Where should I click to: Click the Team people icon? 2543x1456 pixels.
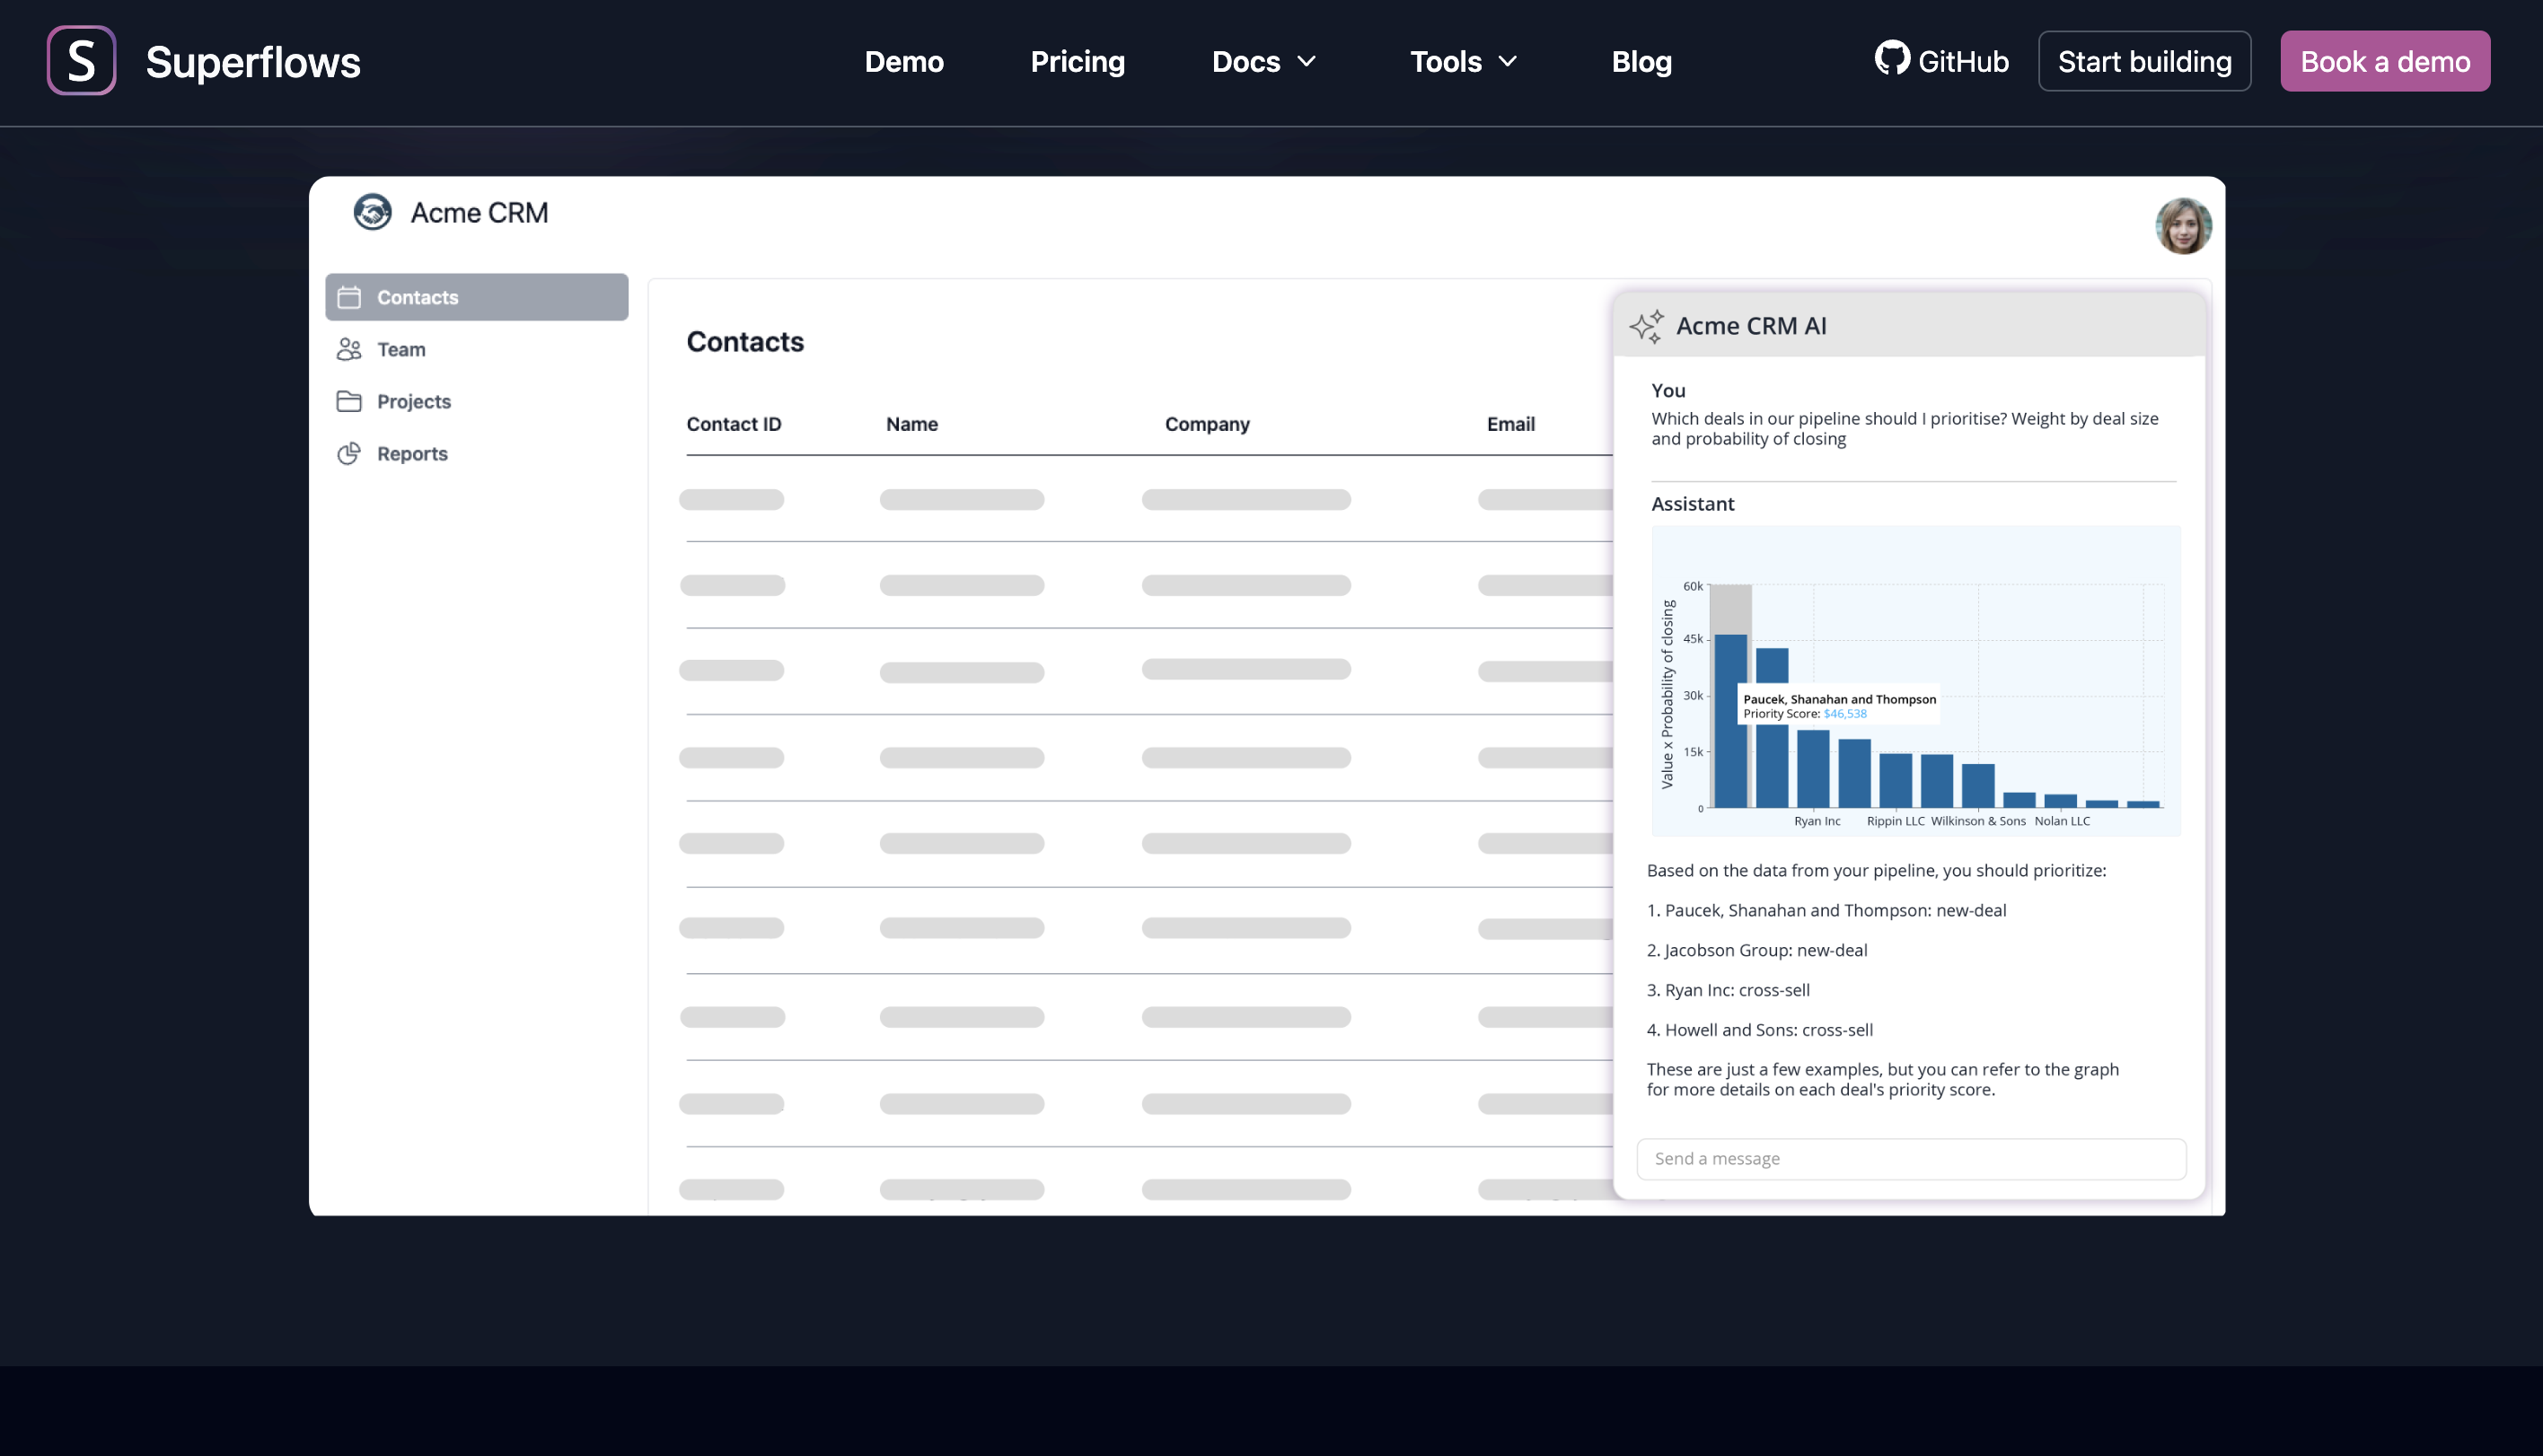click(349, 349)
